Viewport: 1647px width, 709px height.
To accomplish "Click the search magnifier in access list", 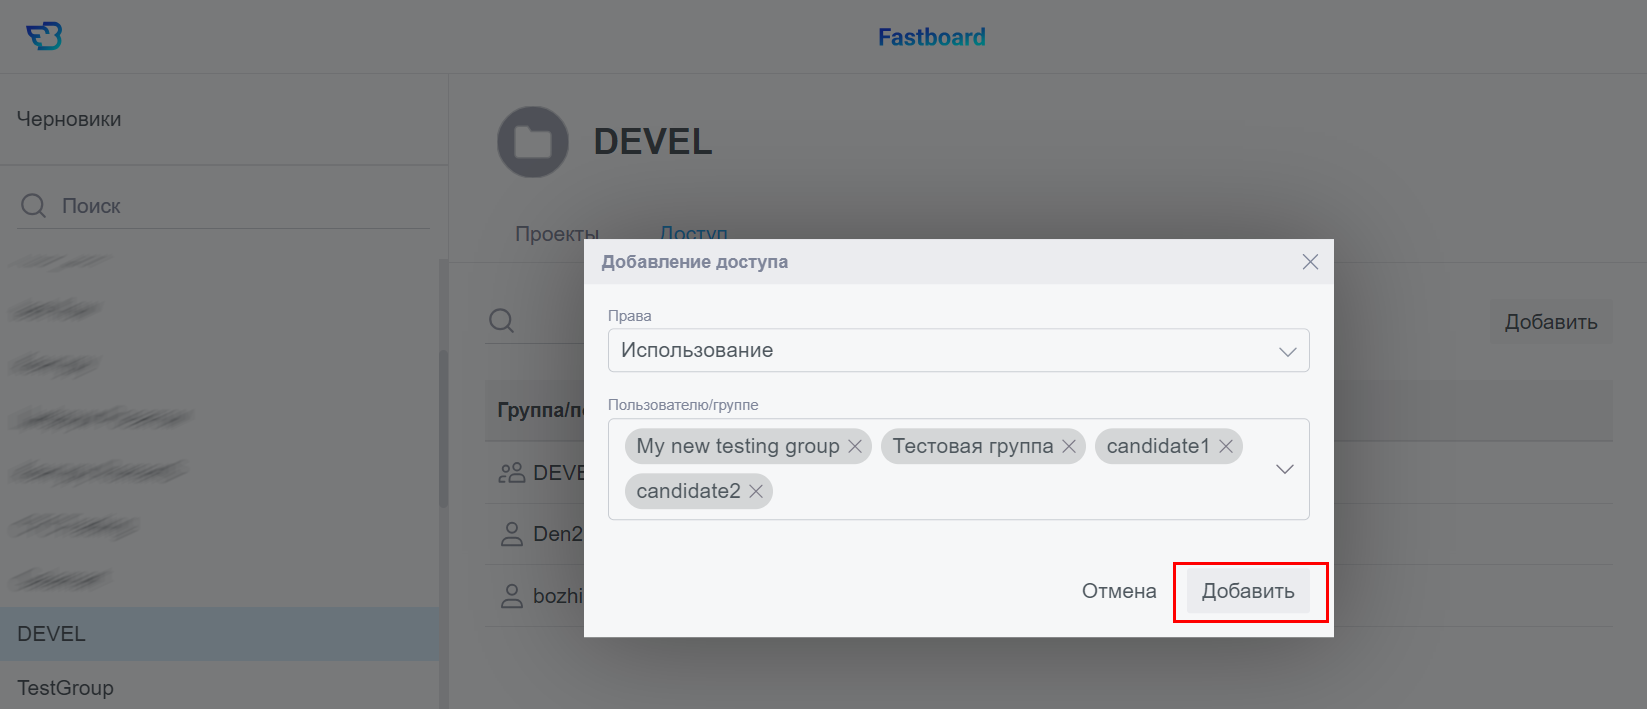I will tap(502, 321).
